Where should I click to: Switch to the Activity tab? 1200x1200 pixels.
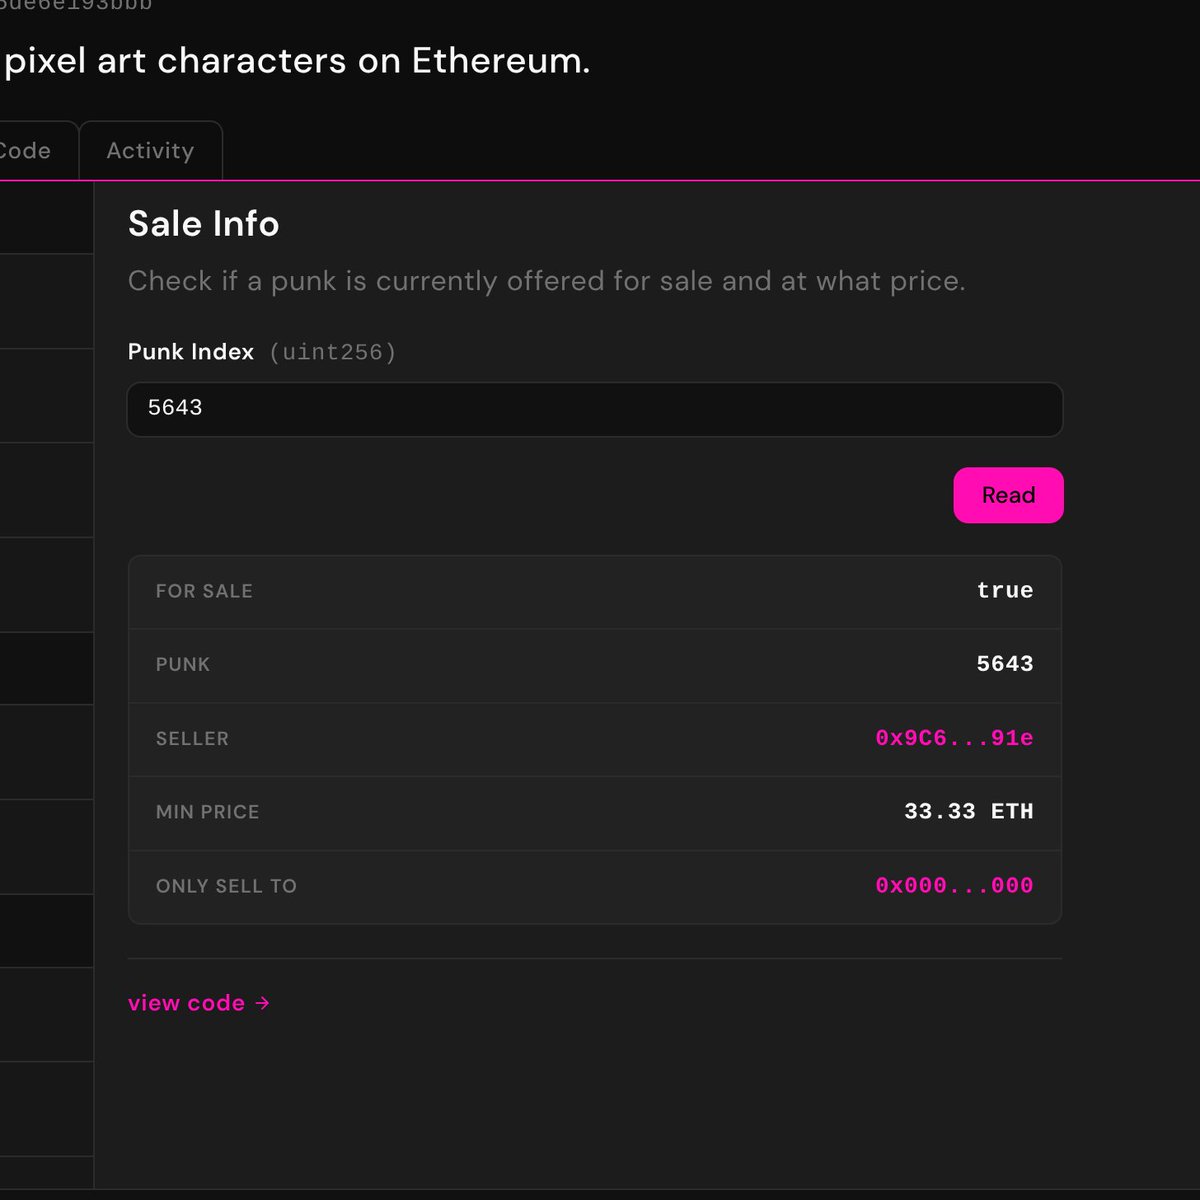point(150,151)
